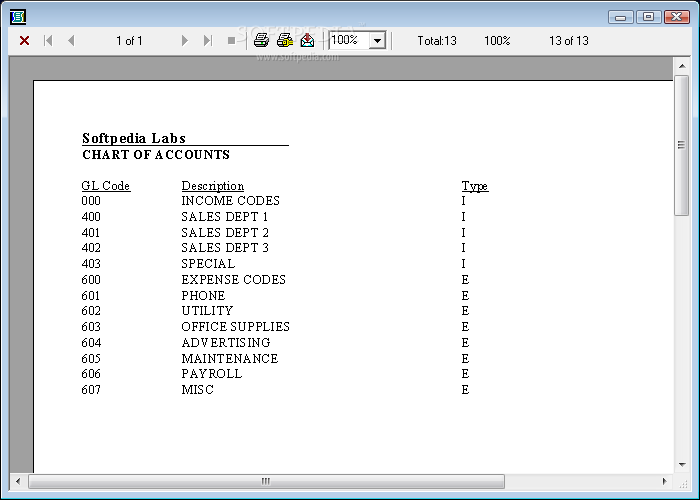The width and height of the screenshot is (700, 500).
Task: Print the Chart of Accounts report
Action: 262,41
